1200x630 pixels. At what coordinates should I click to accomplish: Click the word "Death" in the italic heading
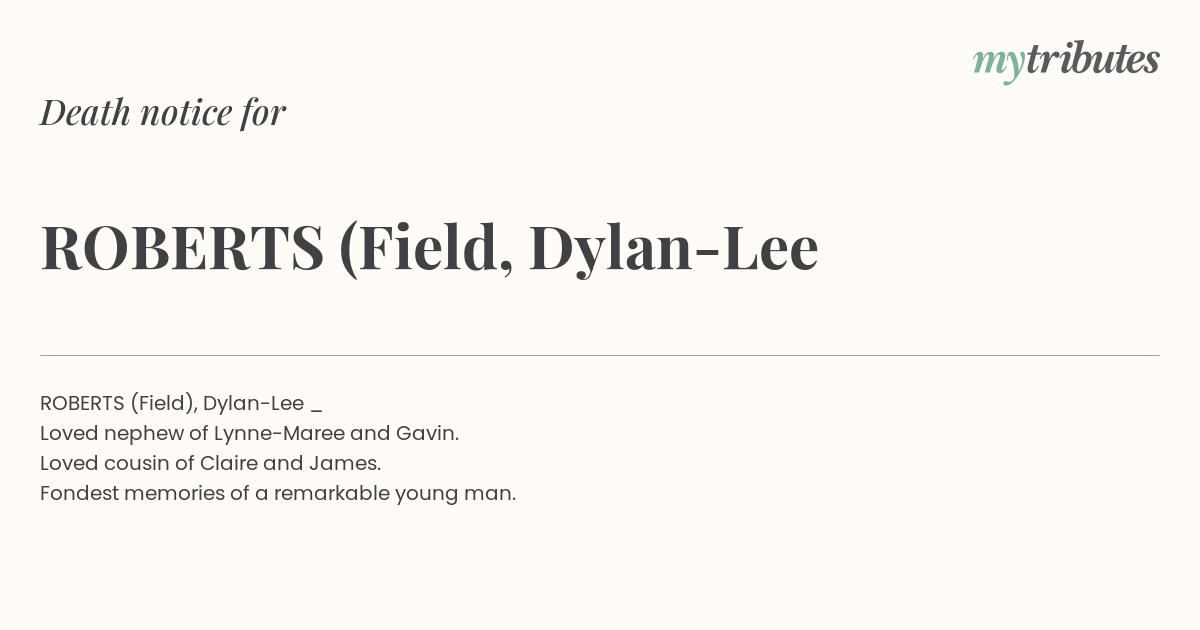(x=85, y=112)
